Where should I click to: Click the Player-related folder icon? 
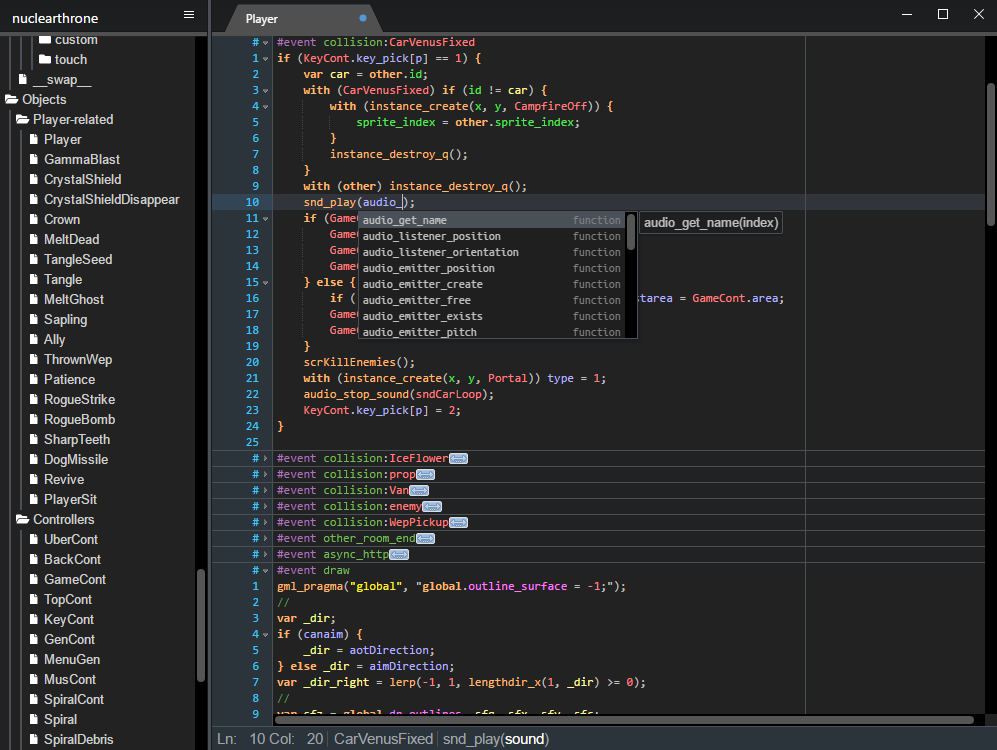22,119
